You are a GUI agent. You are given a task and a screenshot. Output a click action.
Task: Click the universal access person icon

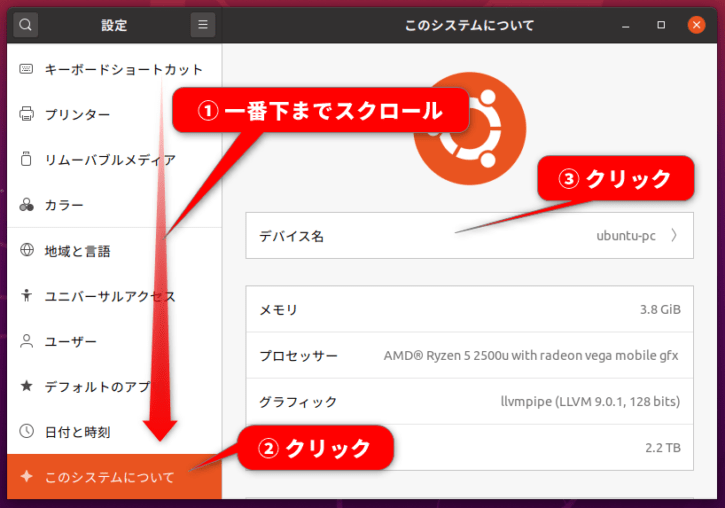[x=26, y=295]
